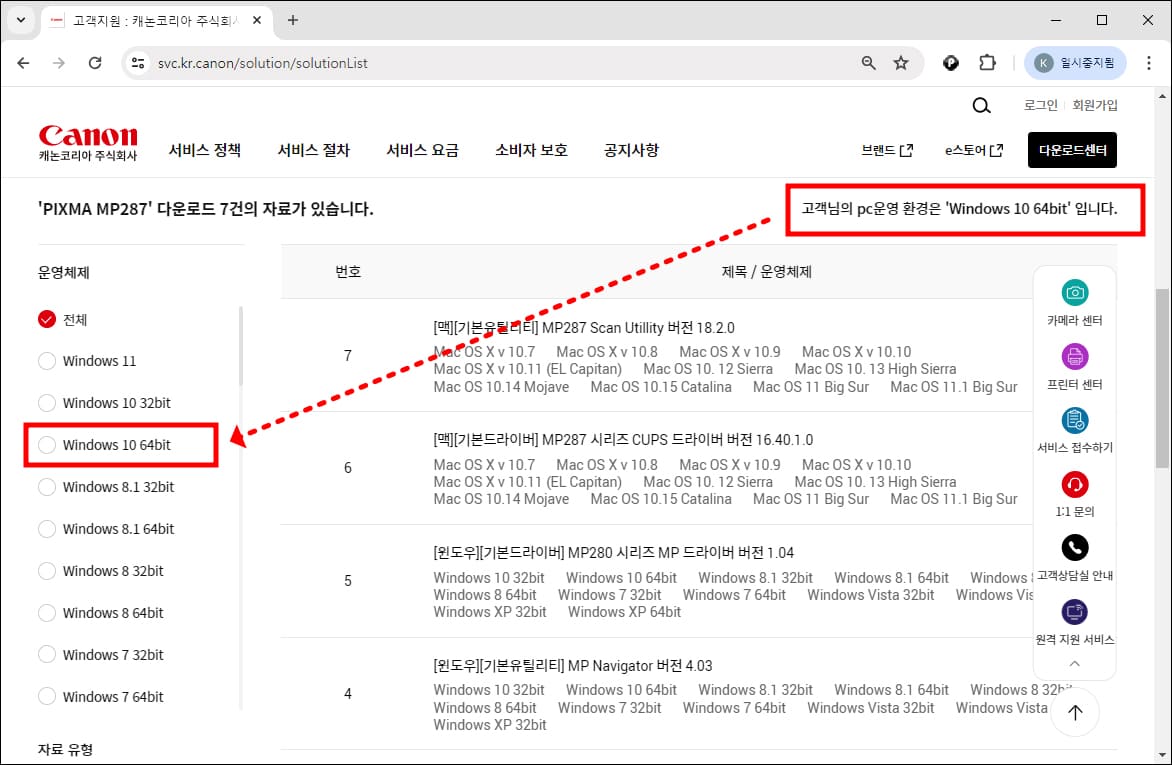
Task: Open the 1:1 문의 headset icon
Action: tap(1075, 484)
